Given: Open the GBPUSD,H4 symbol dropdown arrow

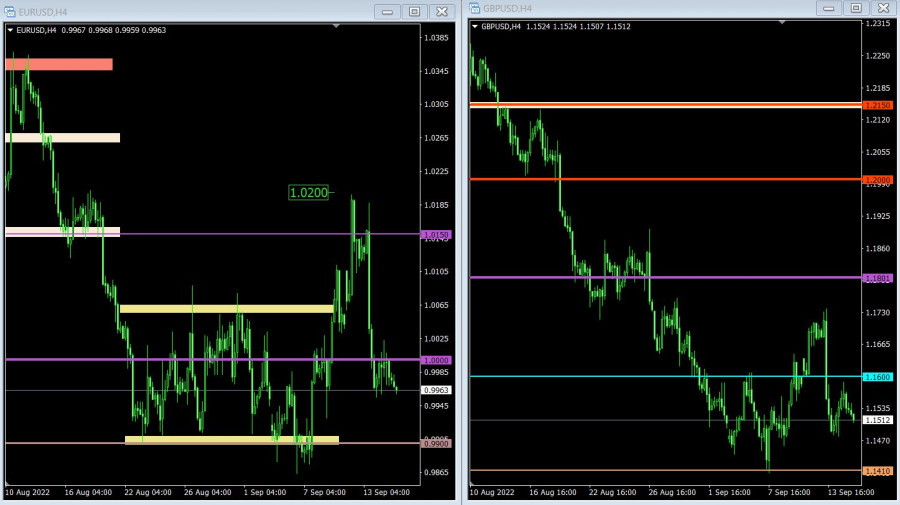Looking at the screenshot, I should (475, 26).
